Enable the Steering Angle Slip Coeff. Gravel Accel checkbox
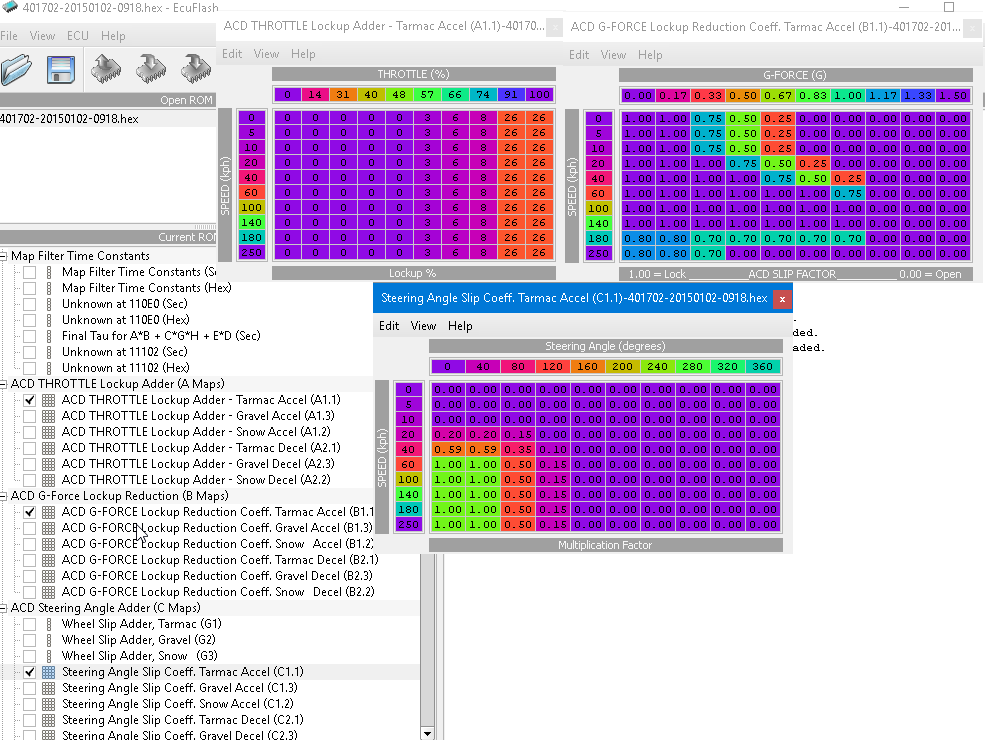 tap(30, 688)
